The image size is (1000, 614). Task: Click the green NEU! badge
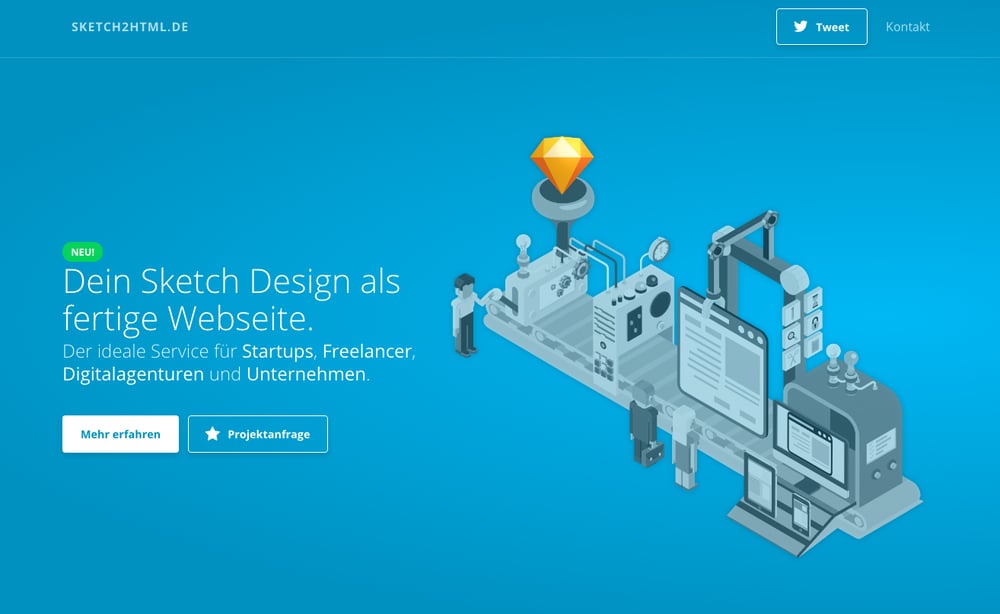(x=82, y=252)
